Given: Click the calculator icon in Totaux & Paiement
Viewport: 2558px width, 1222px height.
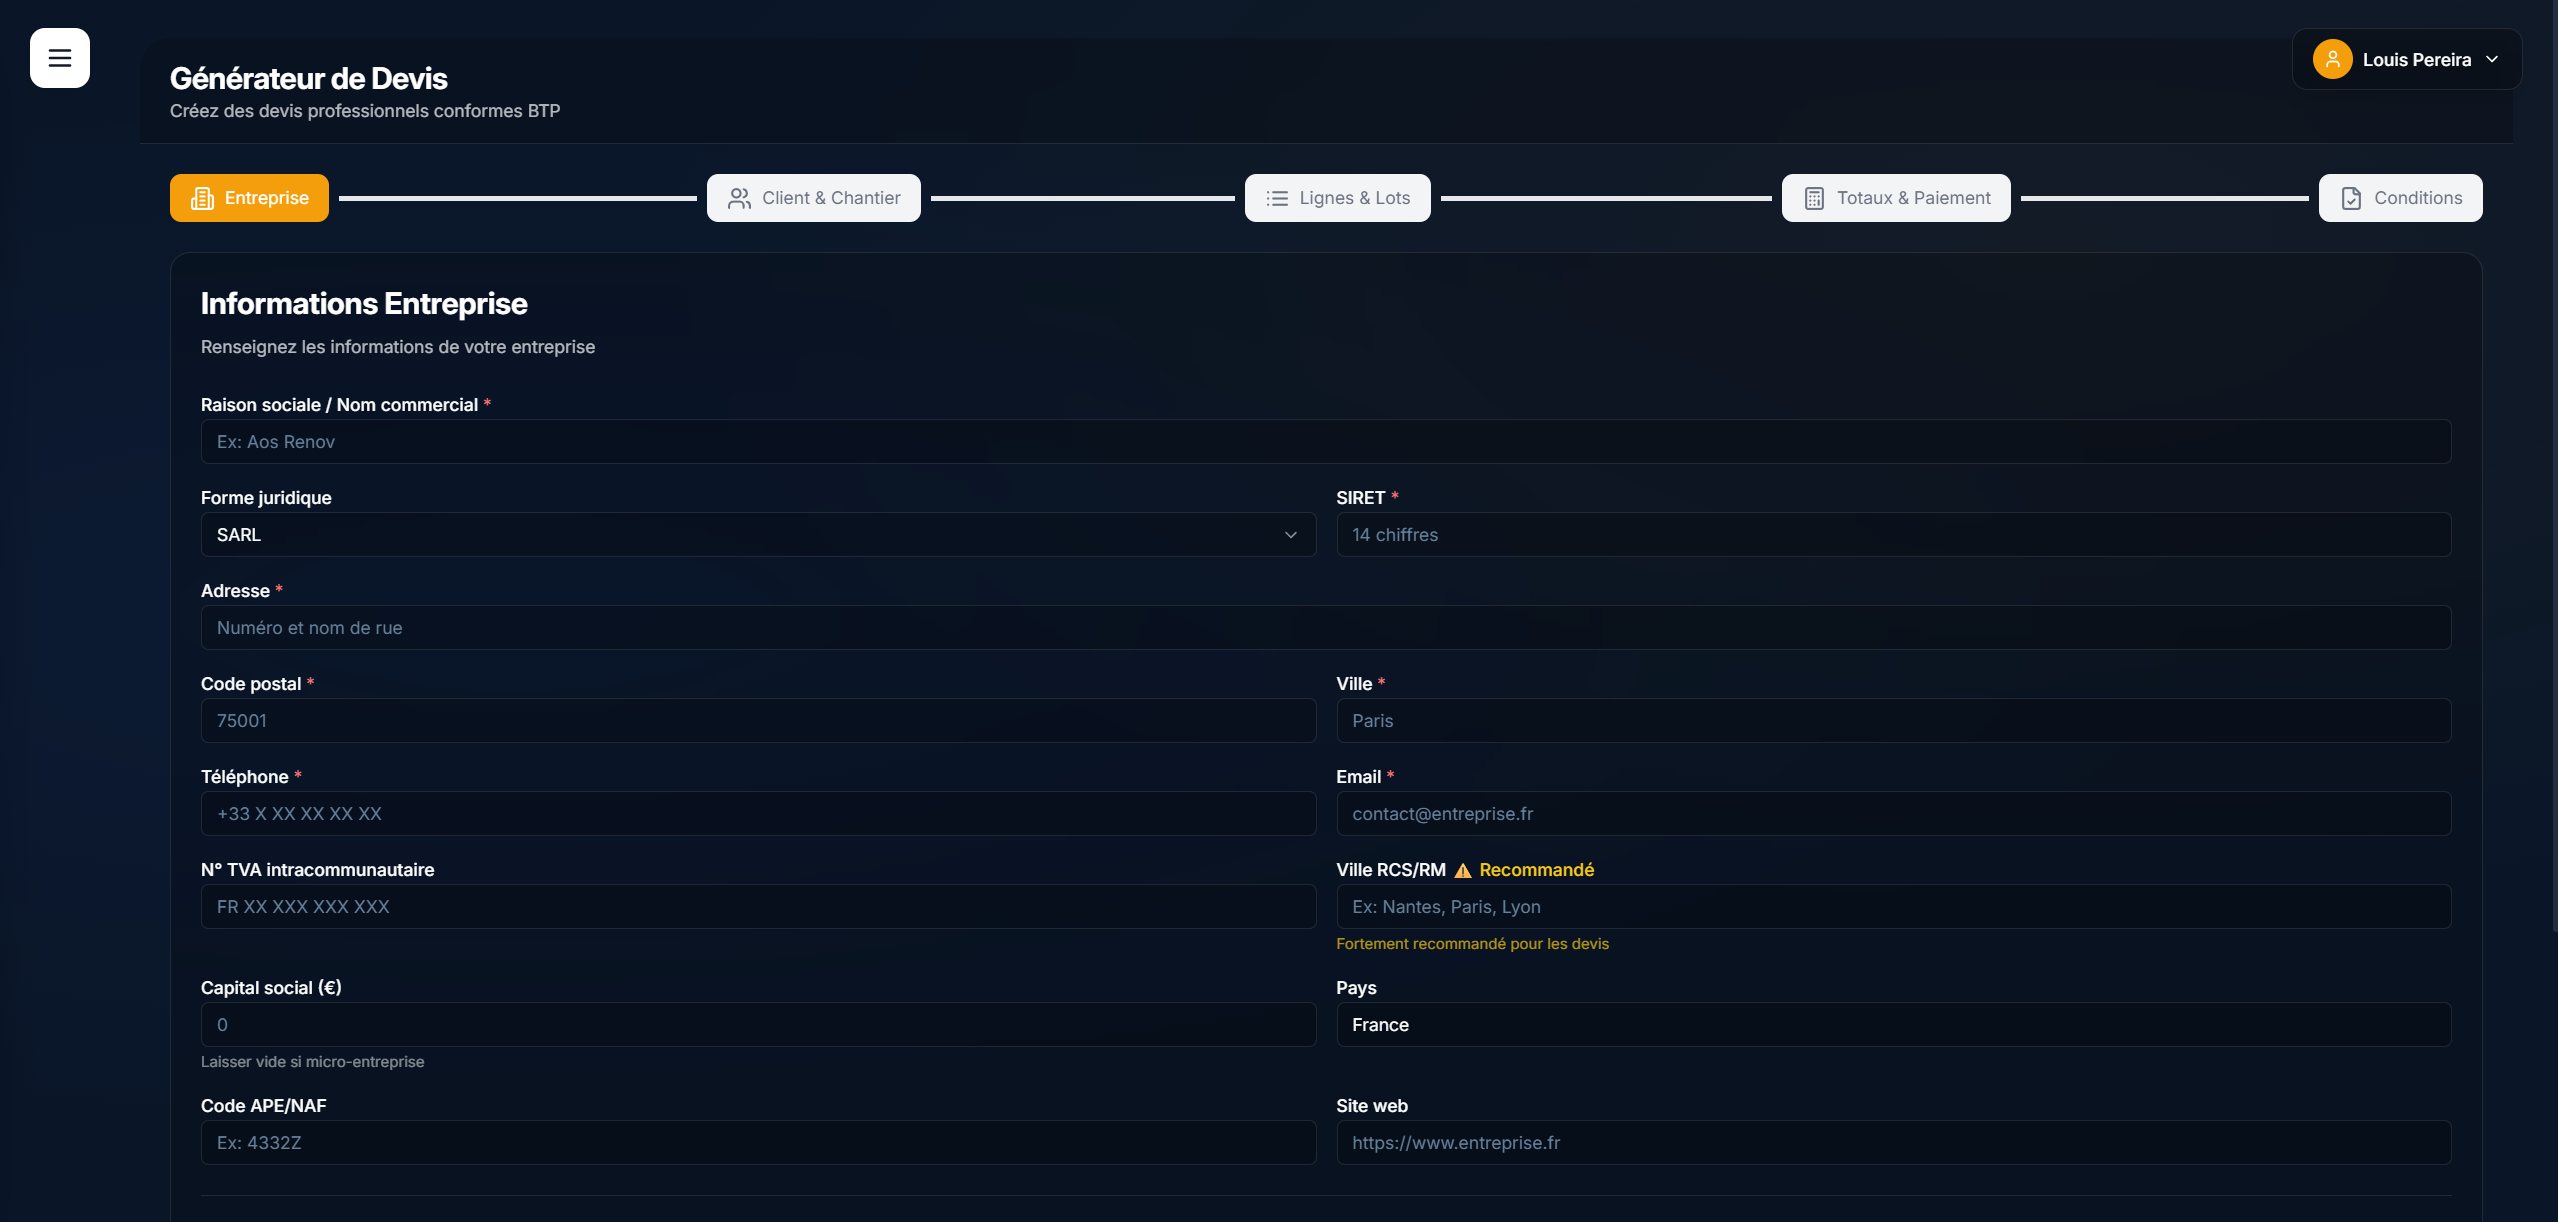Looking at the screenshot, I should point(1814,198).
